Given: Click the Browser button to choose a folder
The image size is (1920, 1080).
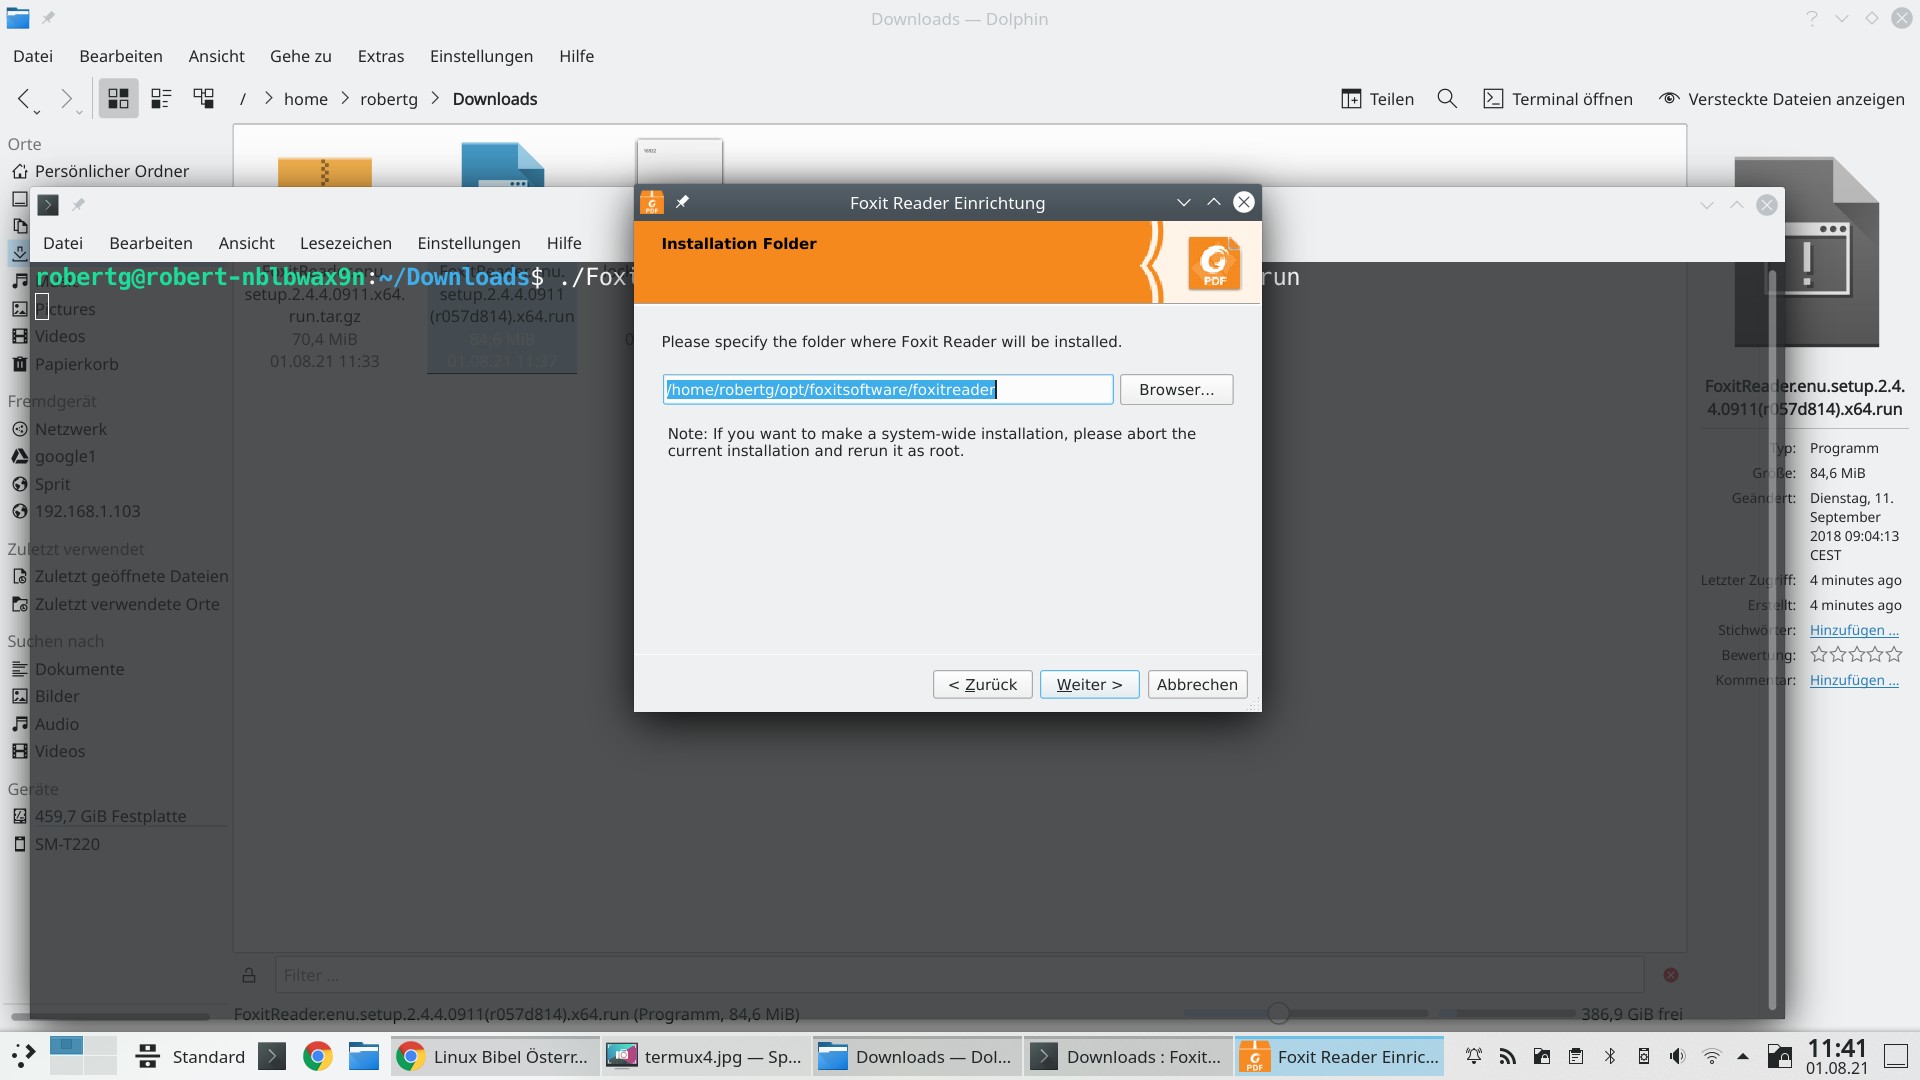Looking at the screenshot, I should [1176, 389].
